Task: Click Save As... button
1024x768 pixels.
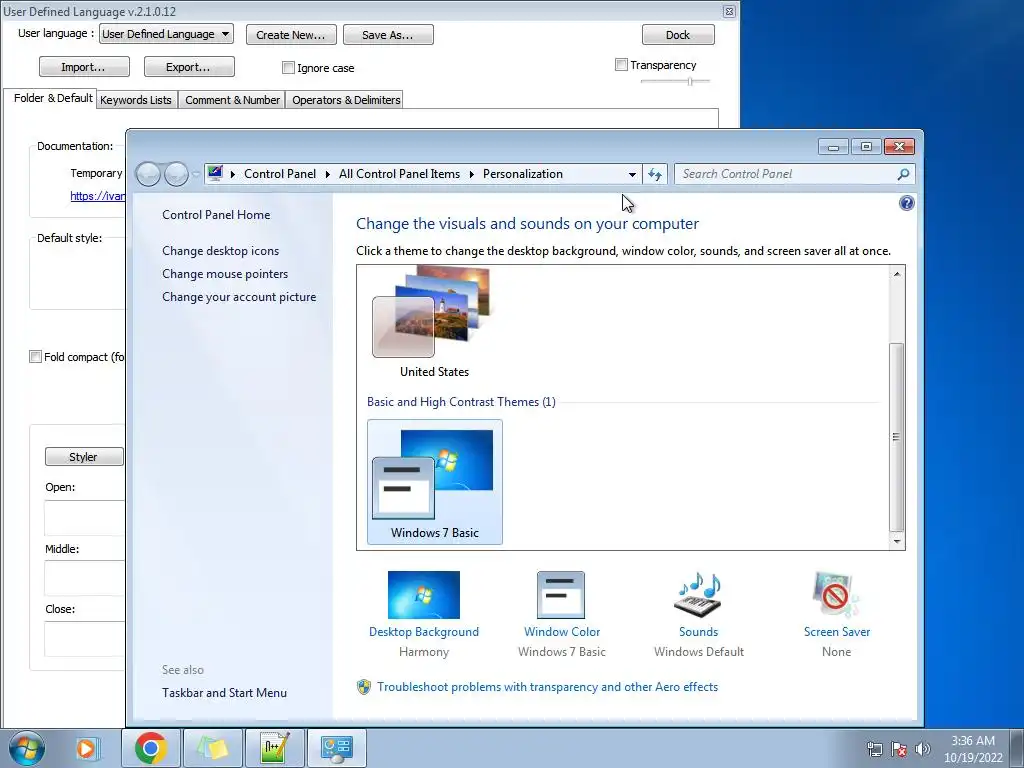Action: pos(388,35)
